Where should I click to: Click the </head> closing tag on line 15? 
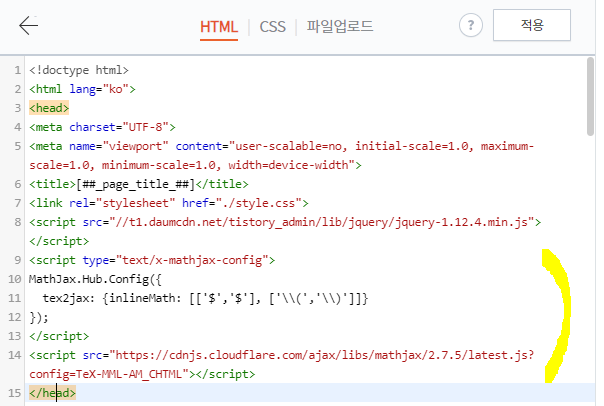[x=52, y=393]
